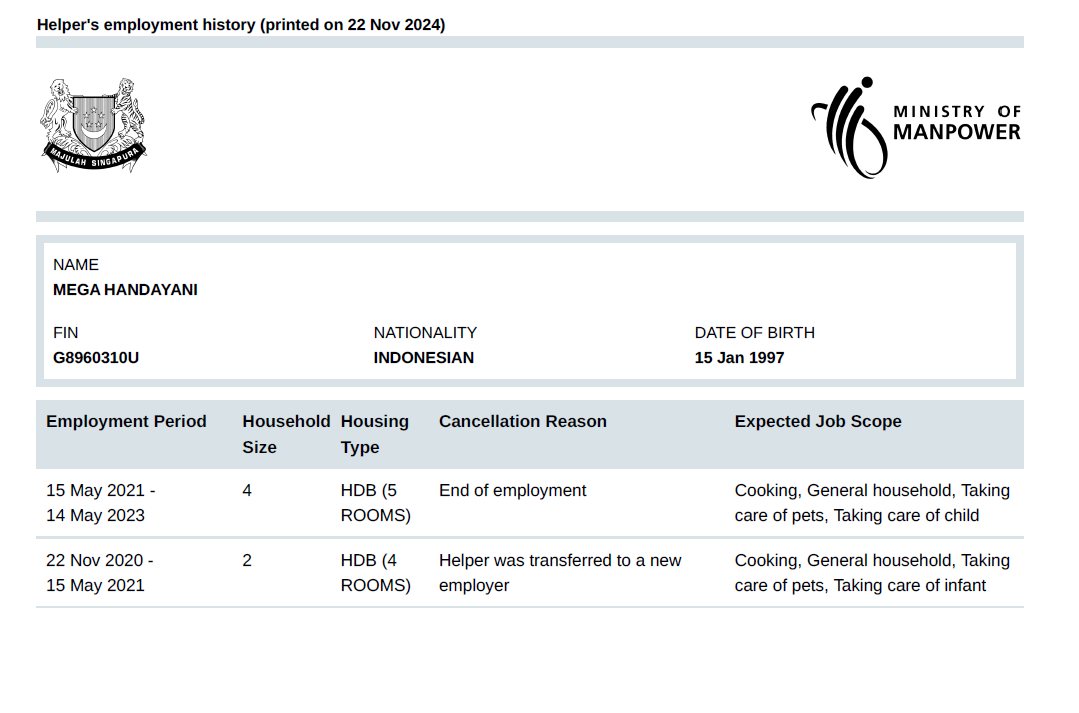1079x713 pixels.
Task: Click the Household Size column header
Action: (285, 434)
